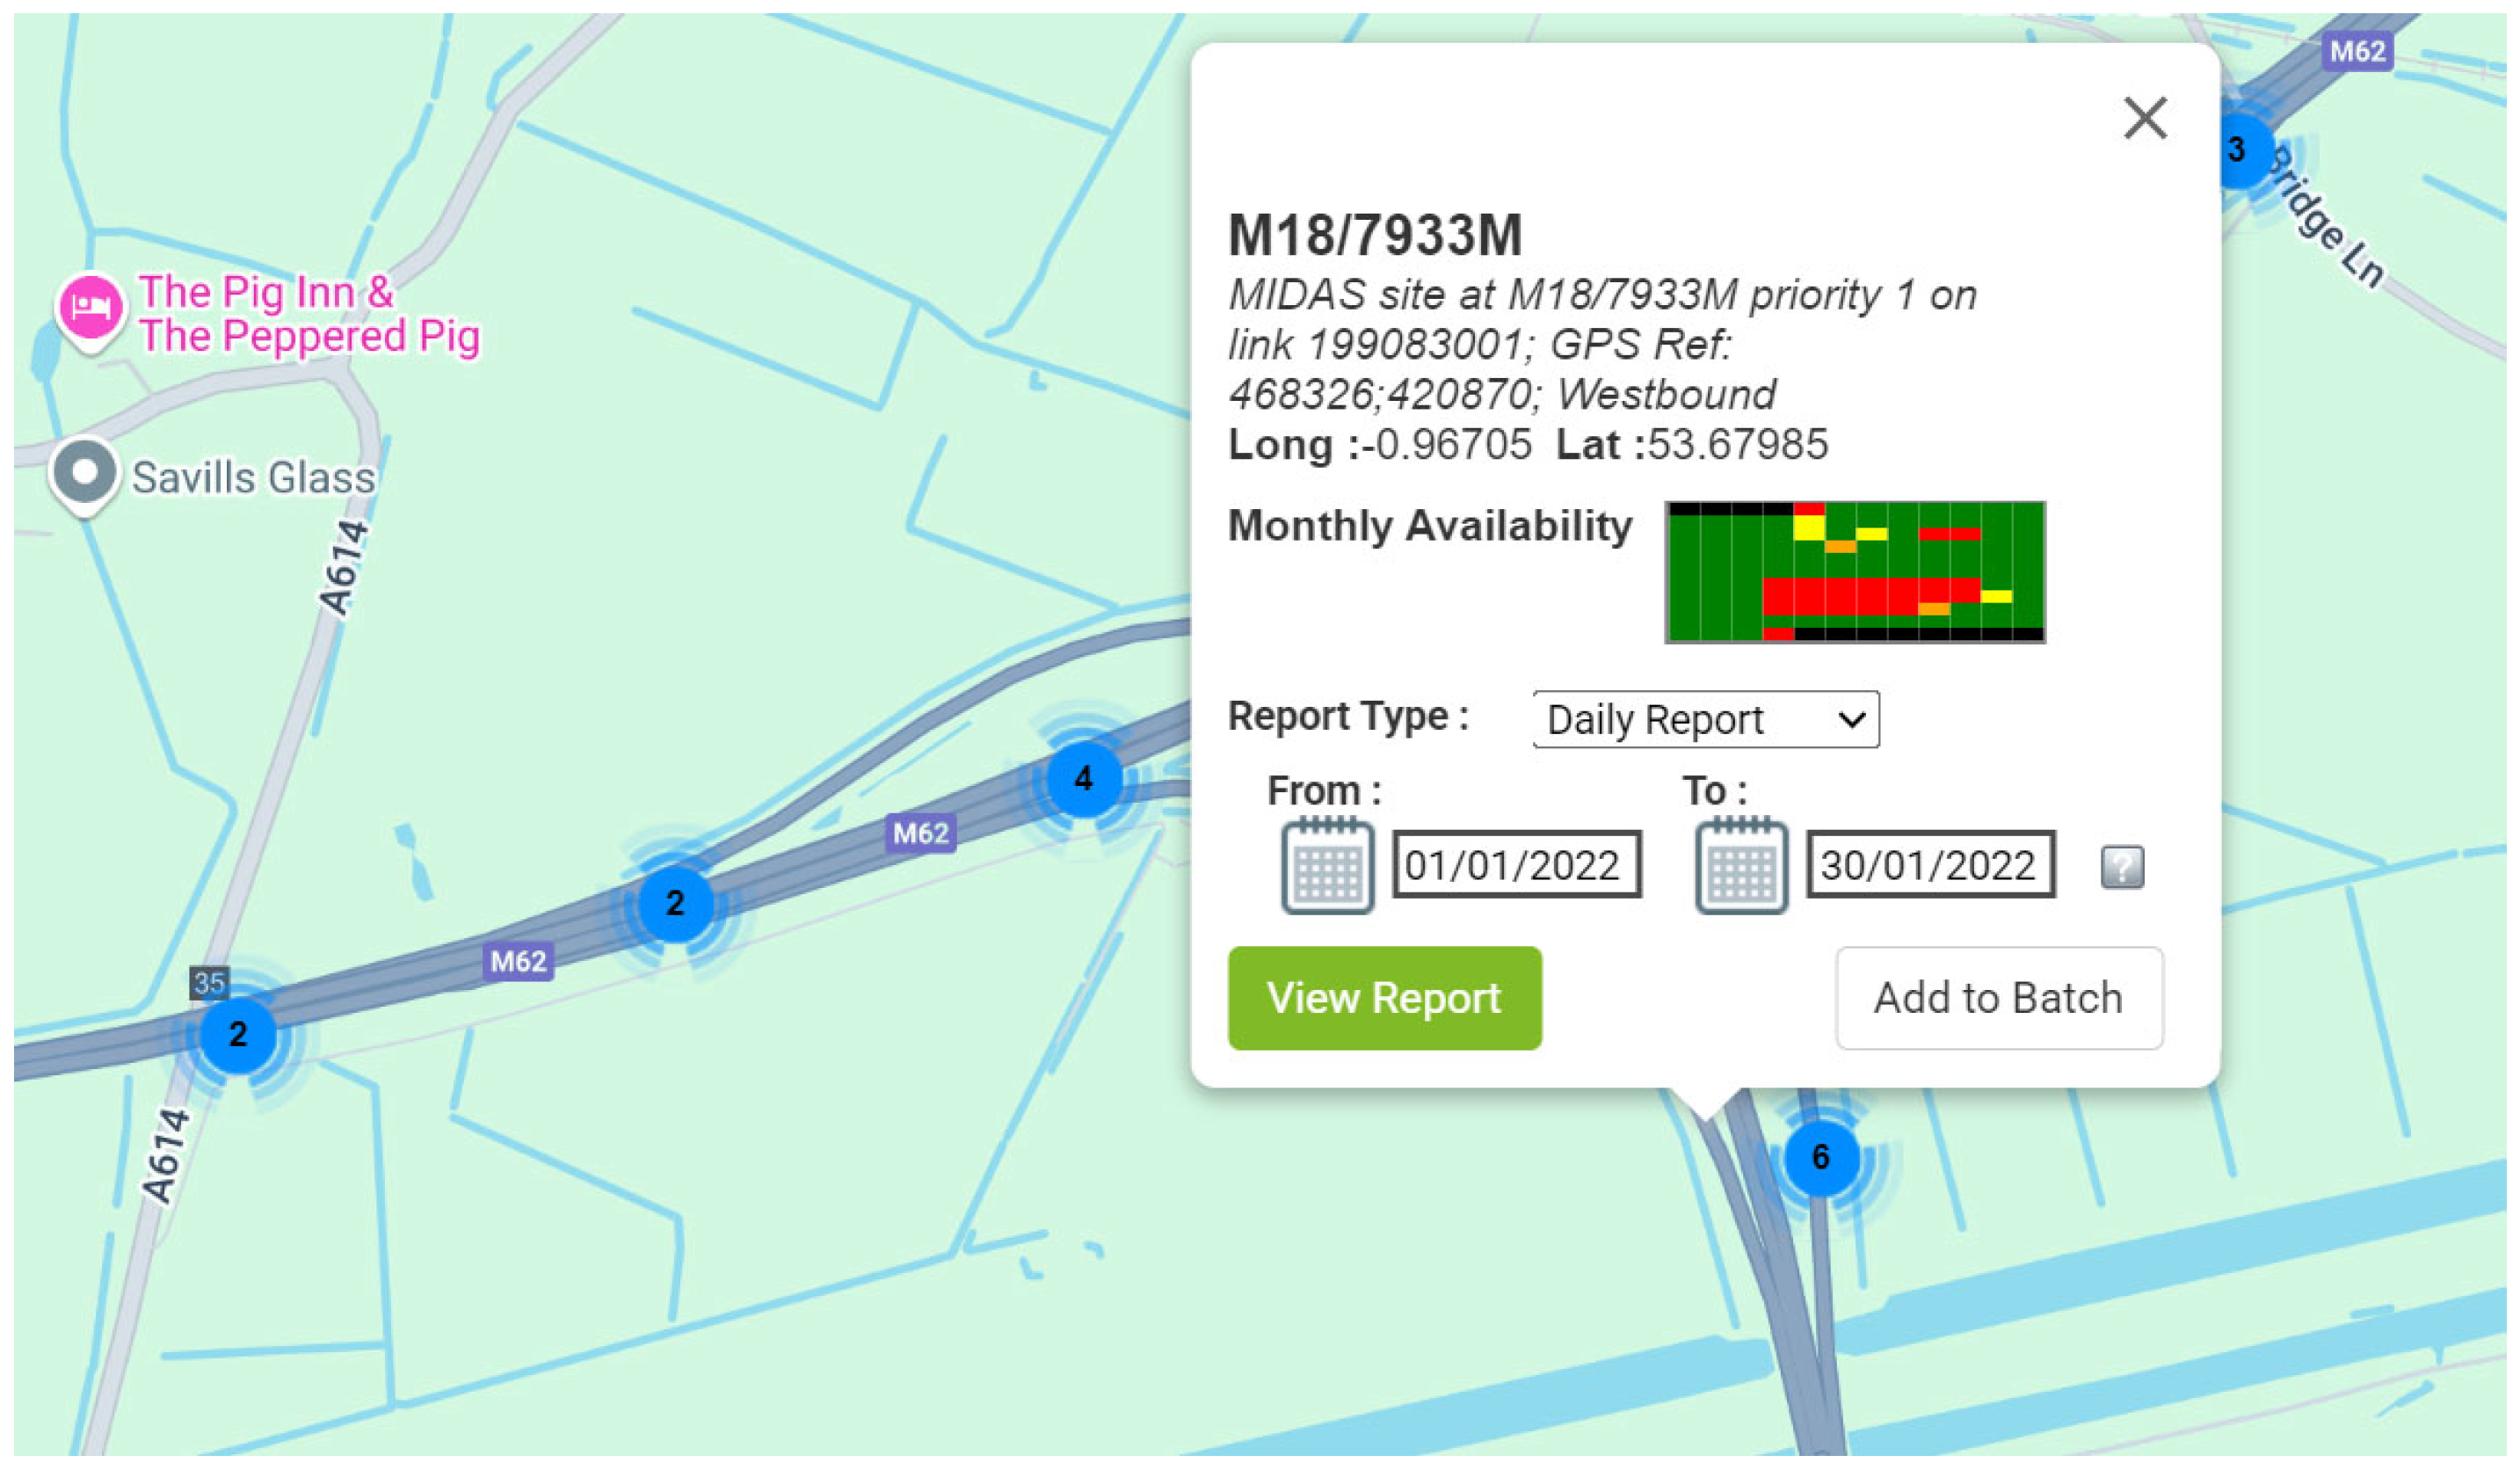Click the cluster marker labeled 6
Image resolution: width=2520 pixels, height=1470 pixels.
tap(1821, 1158)
